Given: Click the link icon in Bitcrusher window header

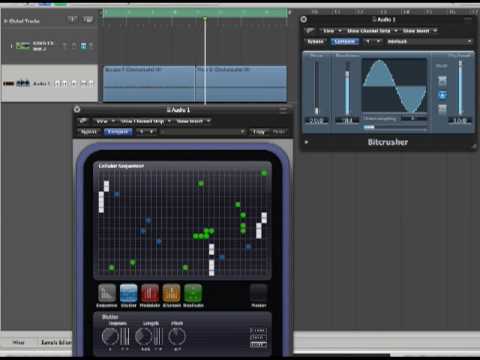Looking at the screenshot, I should 310,31.
